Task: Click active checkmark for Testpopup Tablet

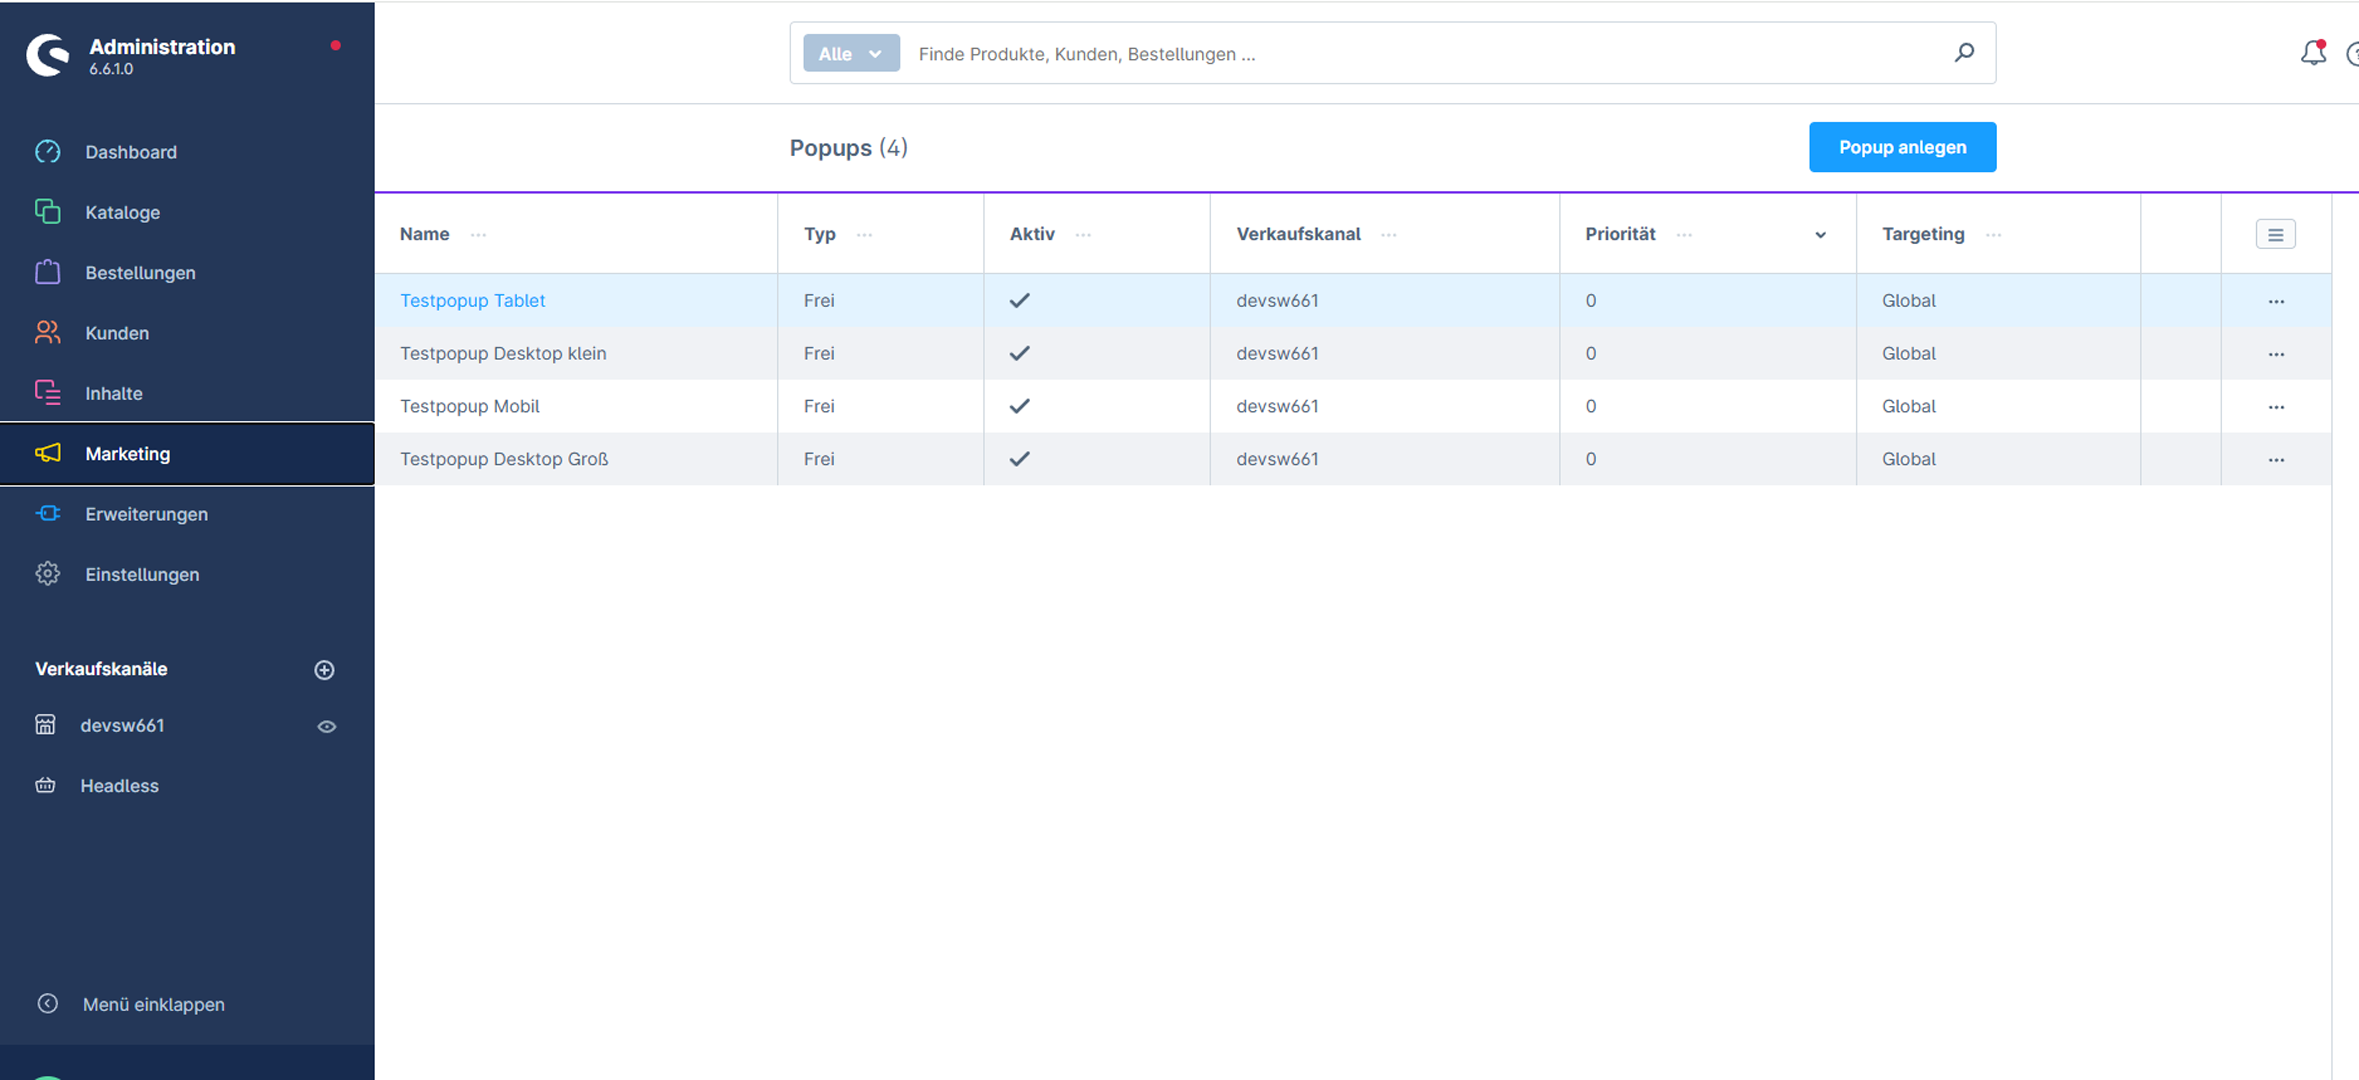Action: pyautogui.click(x=1019, y=300)
